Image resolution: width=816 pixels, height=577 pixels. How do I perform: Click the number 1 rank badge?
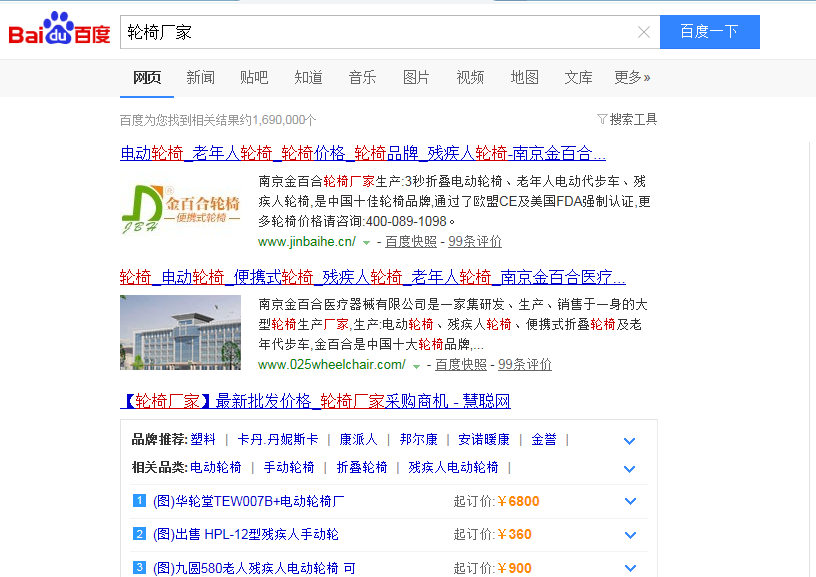click(139, 501)
